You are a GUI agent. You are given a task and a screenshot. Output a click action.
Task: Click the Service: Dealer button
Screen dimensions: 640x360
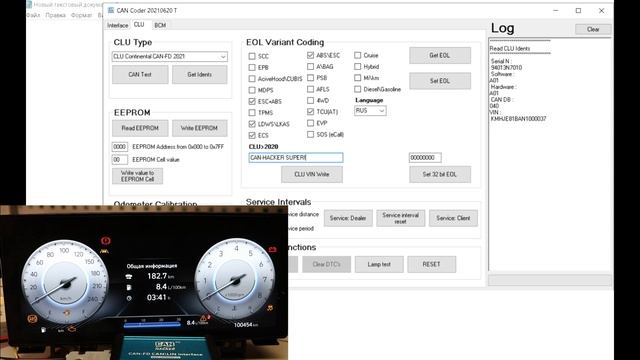click(348, 218)
